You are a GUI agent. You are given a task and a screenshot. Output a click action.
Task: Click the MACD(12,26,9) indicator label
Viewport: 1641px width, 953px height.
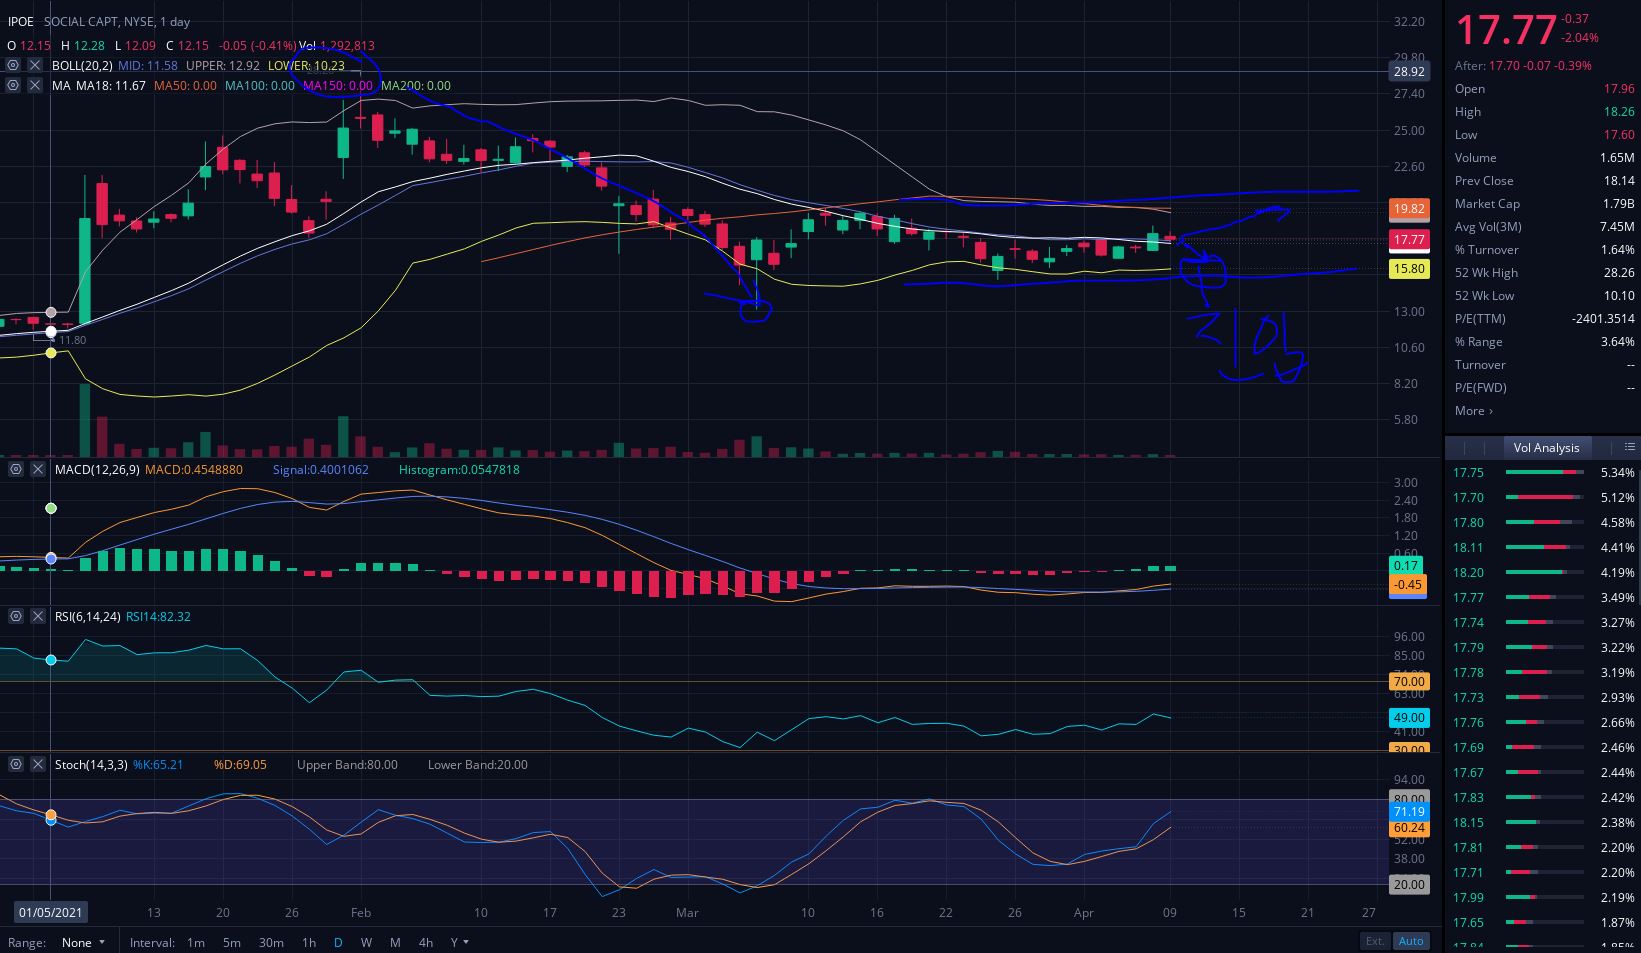97,469
